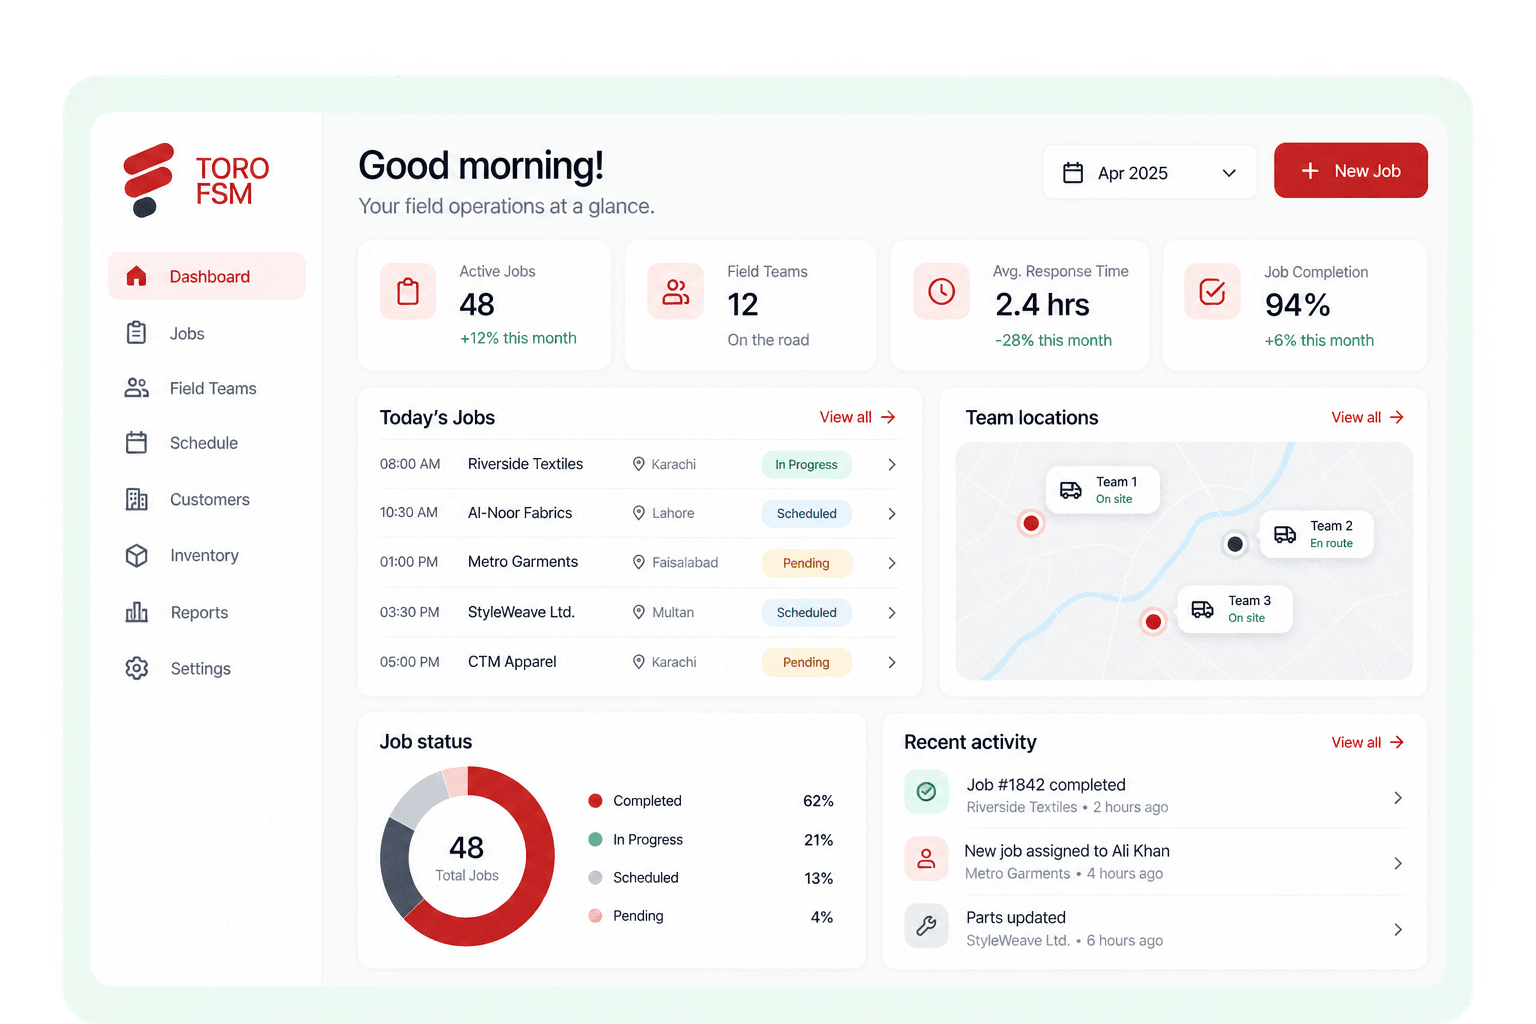Expand the Al-Noor Fabrics job row chevron
The image size is (1536, 1024).
tap(892, 514)
